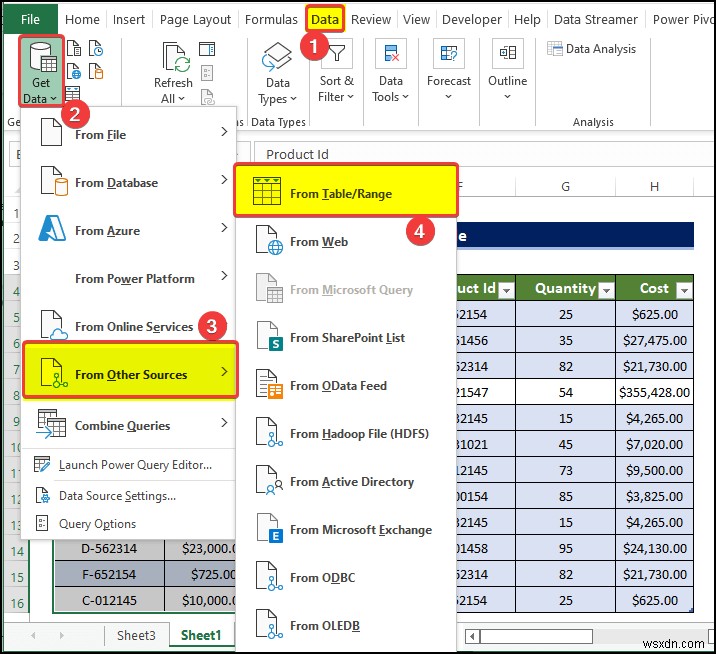Screen dimensions: 716x654
Task: Open the Data Types gallery
Action: tap(277, 73)
